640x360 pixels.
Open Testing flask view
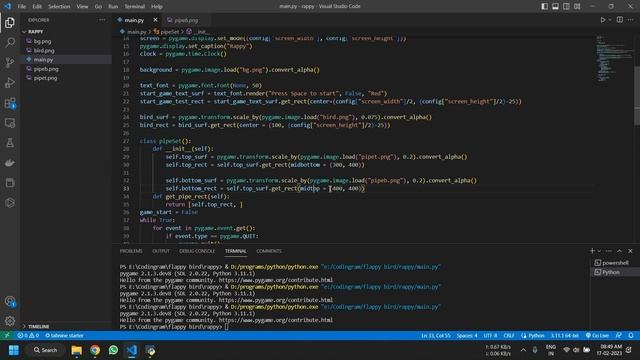tap(10, 143)
